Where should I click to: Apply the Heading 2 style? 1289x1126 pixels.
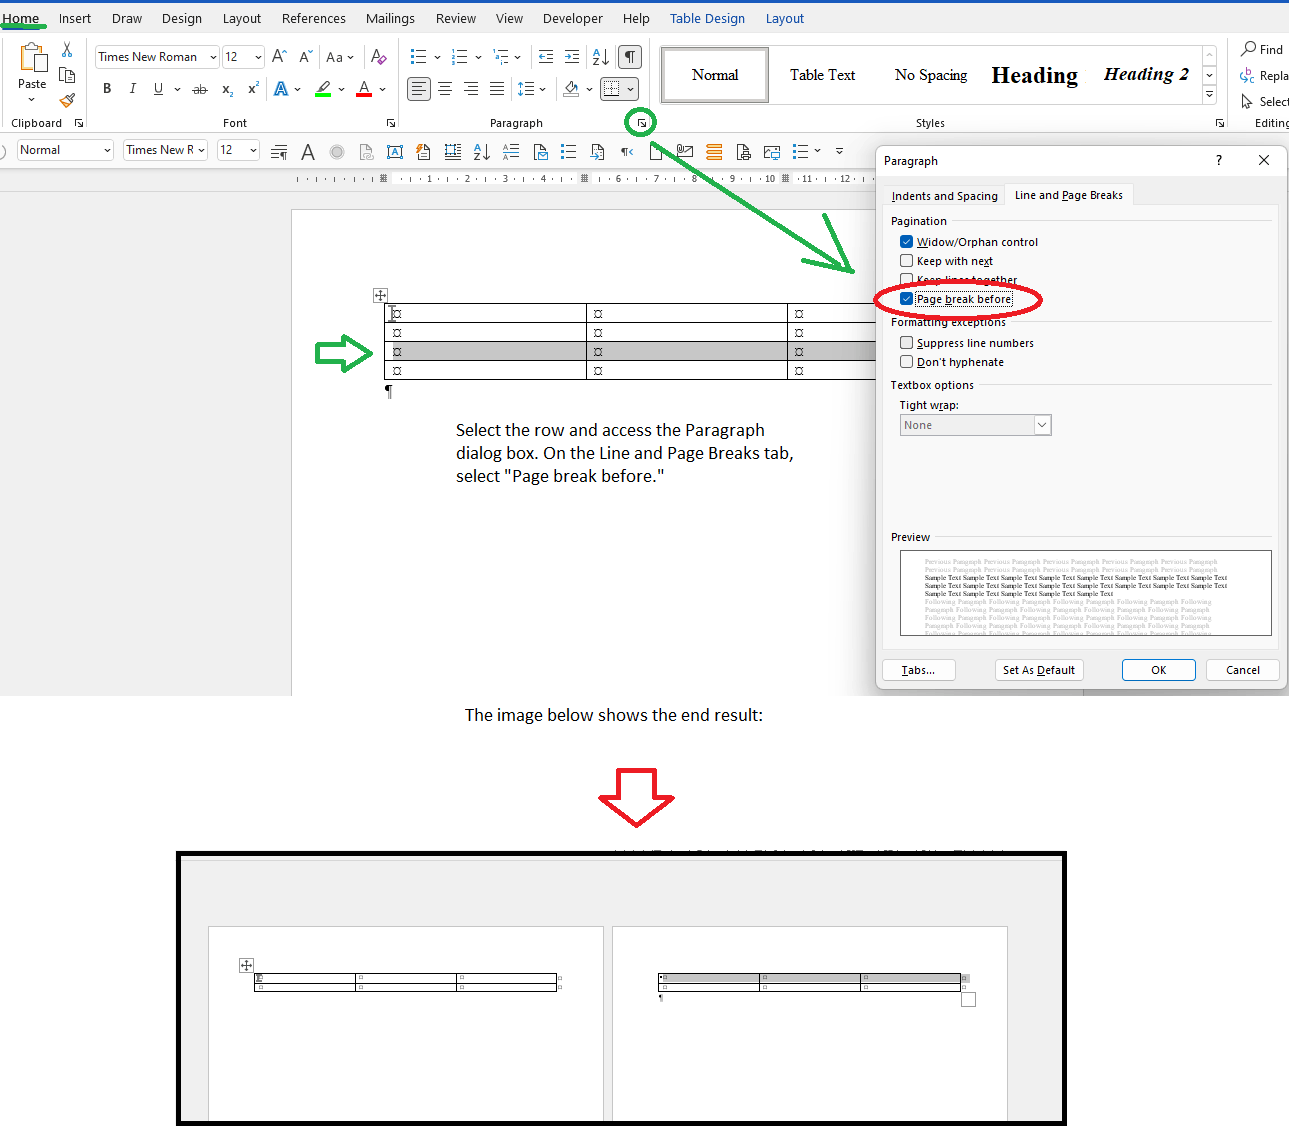click(x=1146, y=74)
